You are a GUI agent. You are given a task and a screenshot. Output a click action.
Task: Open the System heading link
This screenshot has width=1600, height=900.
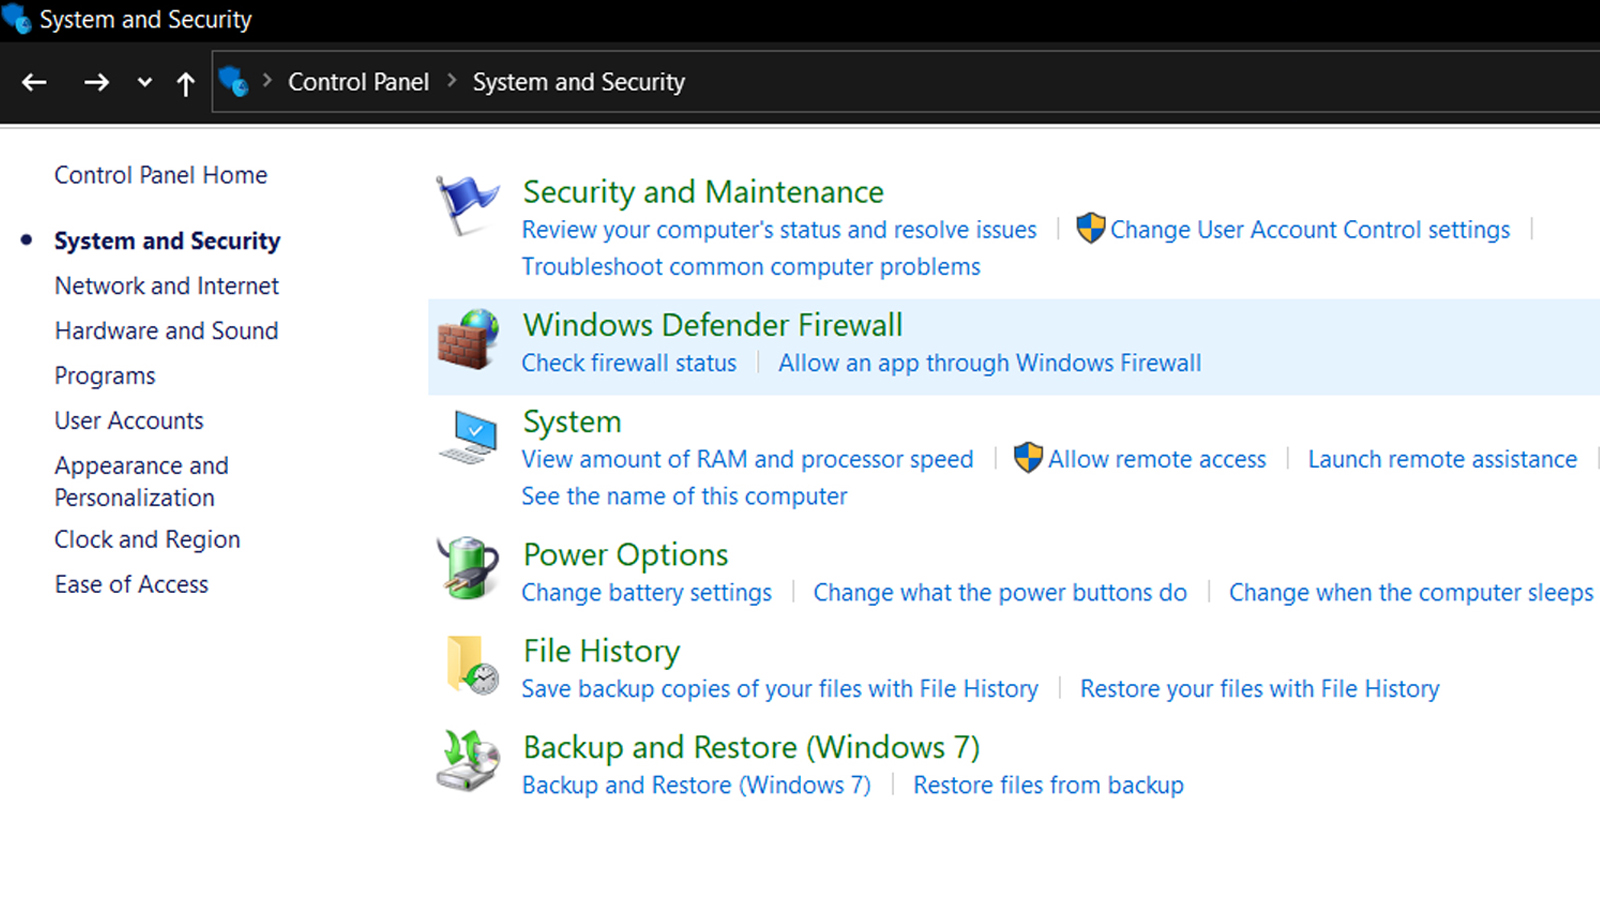(x=572, y=422)
